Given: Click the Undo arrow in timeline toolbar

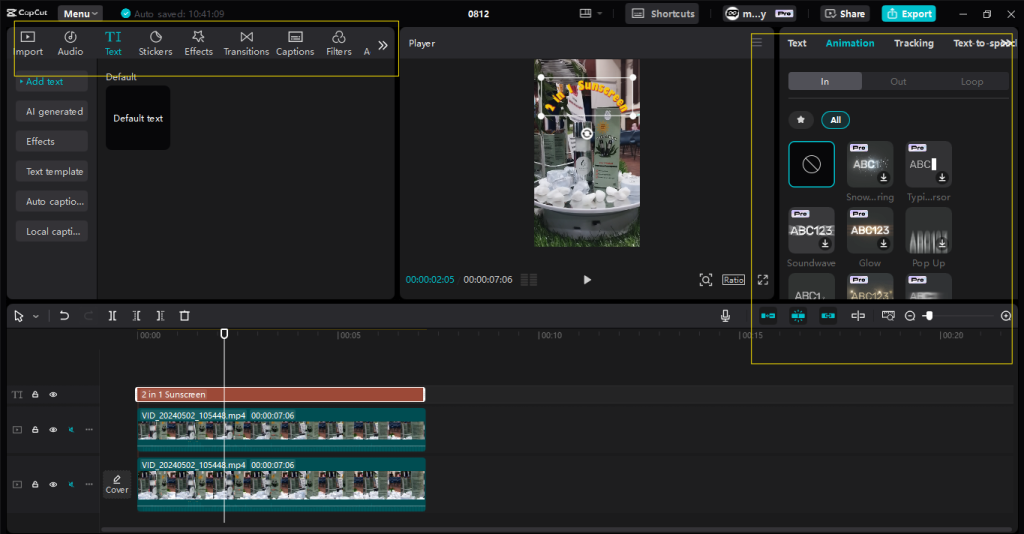Looking at the screenshot, I should (65, 316).
